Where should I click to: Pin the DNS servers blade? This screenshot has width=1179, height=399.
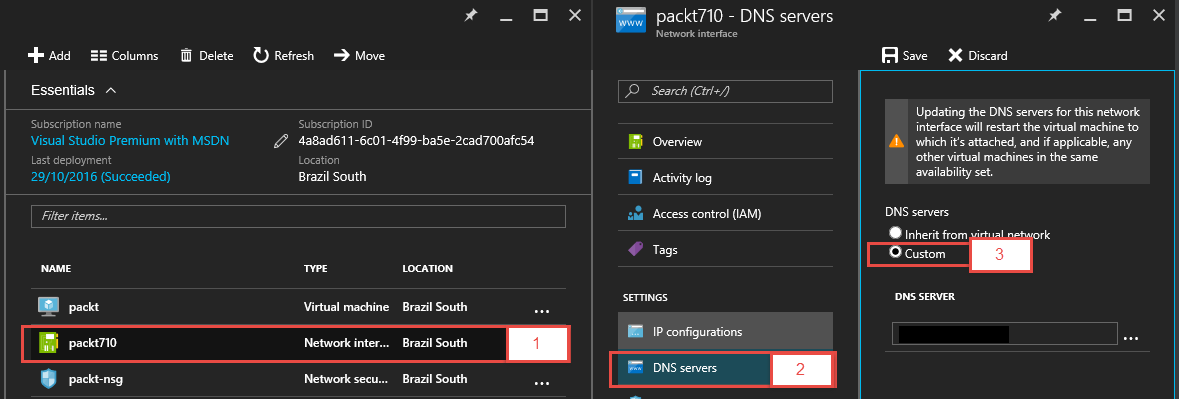pos(1056,15)
